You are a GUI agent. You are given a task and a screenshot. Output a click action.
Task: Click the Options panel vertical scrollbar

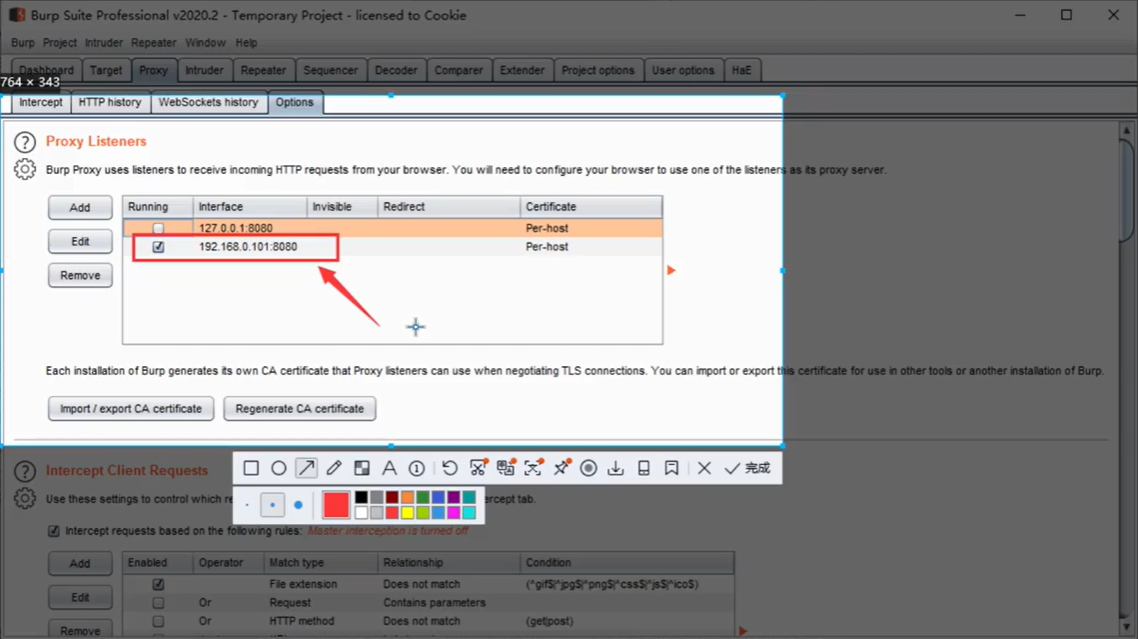tap(1126, 378)
